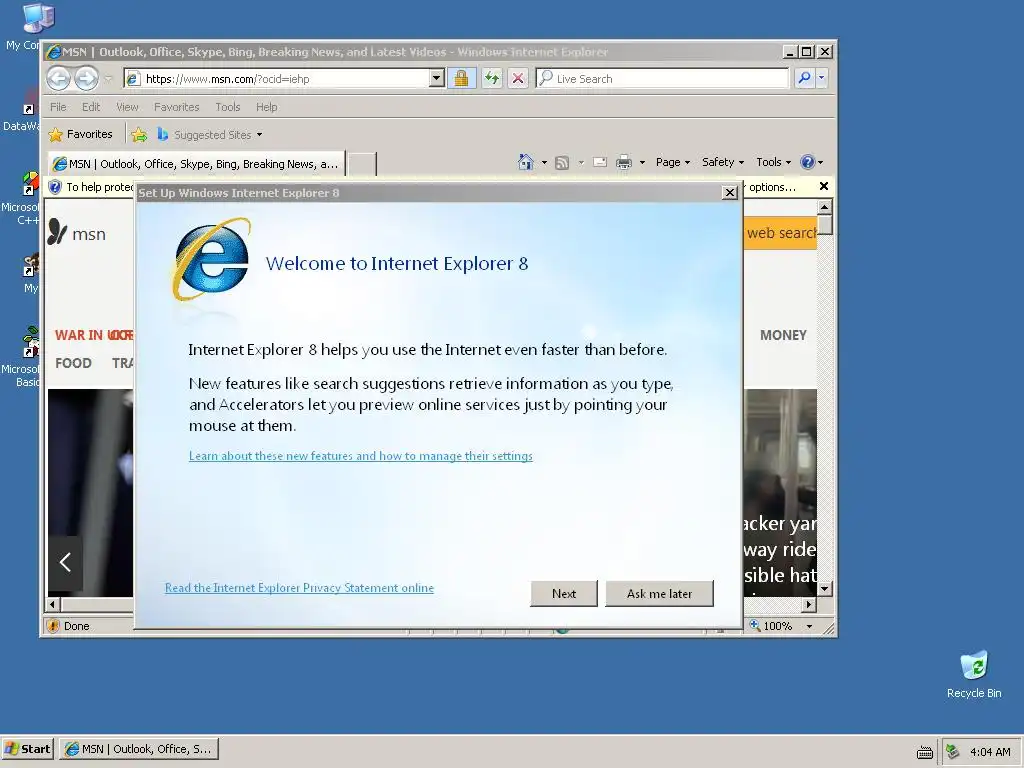Click vertical scrollbar down arrow
The height and width of the screenshot is (768, 1024).
coord(825,588)
